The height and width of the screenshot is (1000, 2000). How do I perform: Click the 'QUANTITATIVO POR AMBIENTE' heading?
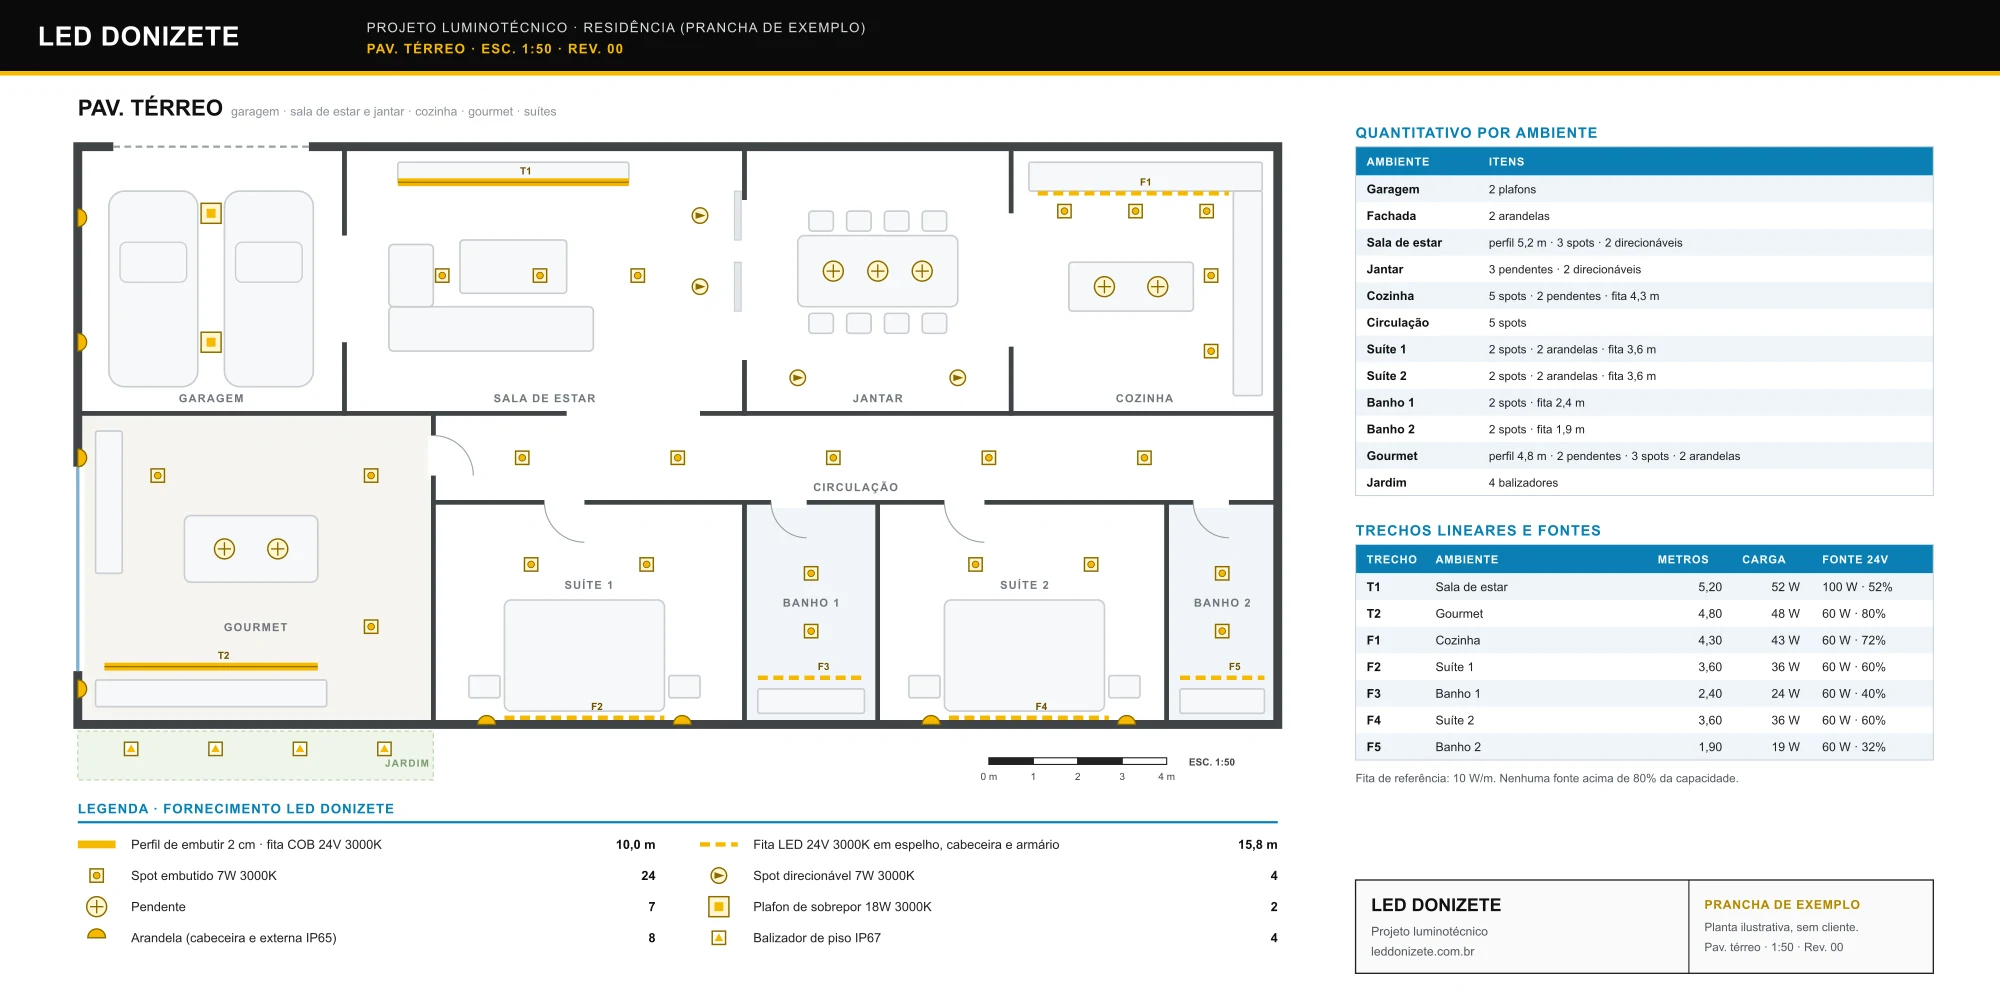(1476, 133)
